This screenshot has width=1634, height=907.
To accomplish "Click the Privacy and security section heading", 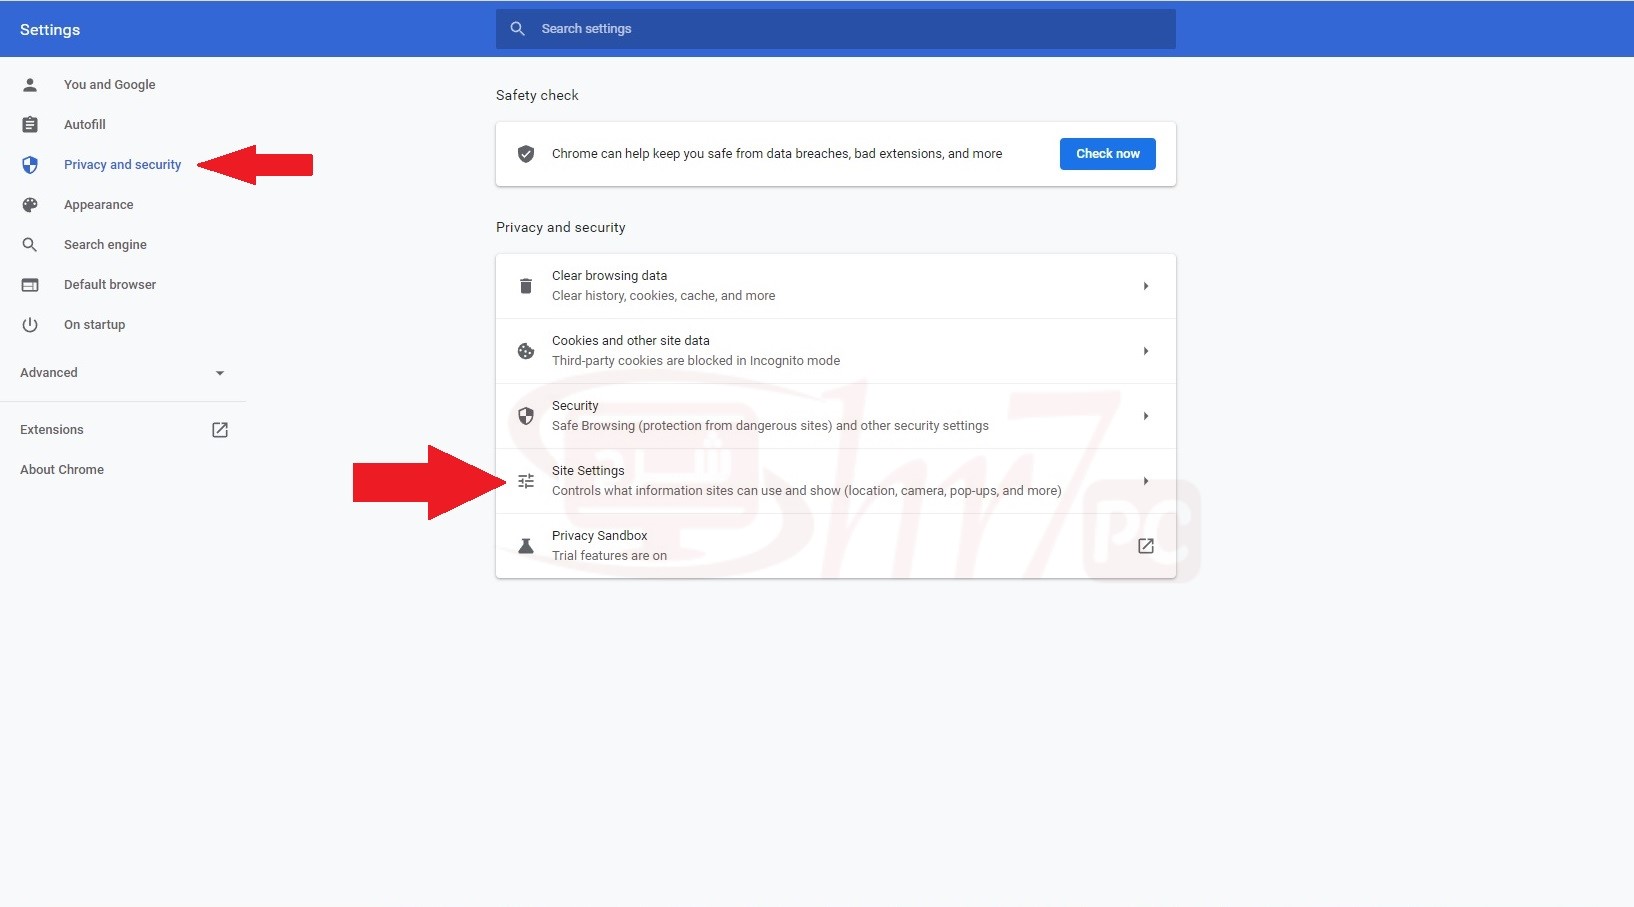I will [x=561, y=227].
